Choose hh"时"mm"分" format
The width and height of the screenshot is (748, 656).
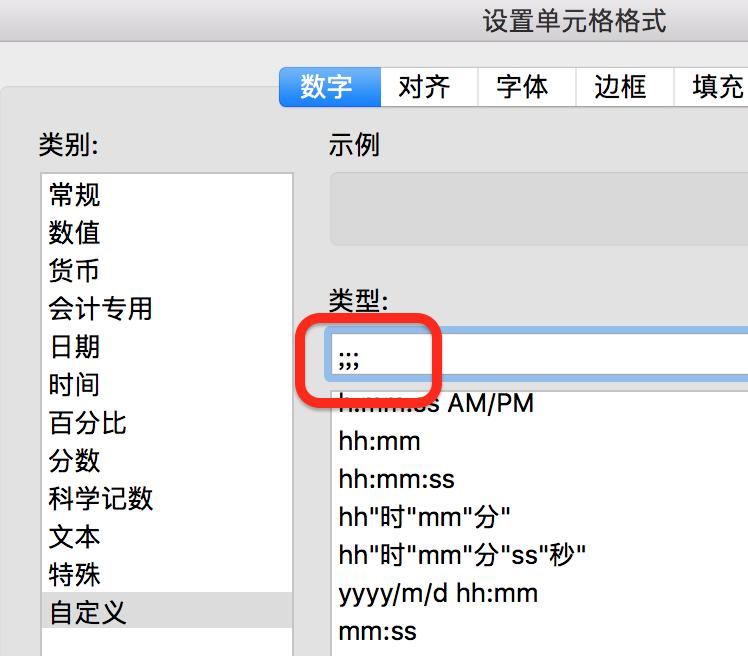coord(540,517)
